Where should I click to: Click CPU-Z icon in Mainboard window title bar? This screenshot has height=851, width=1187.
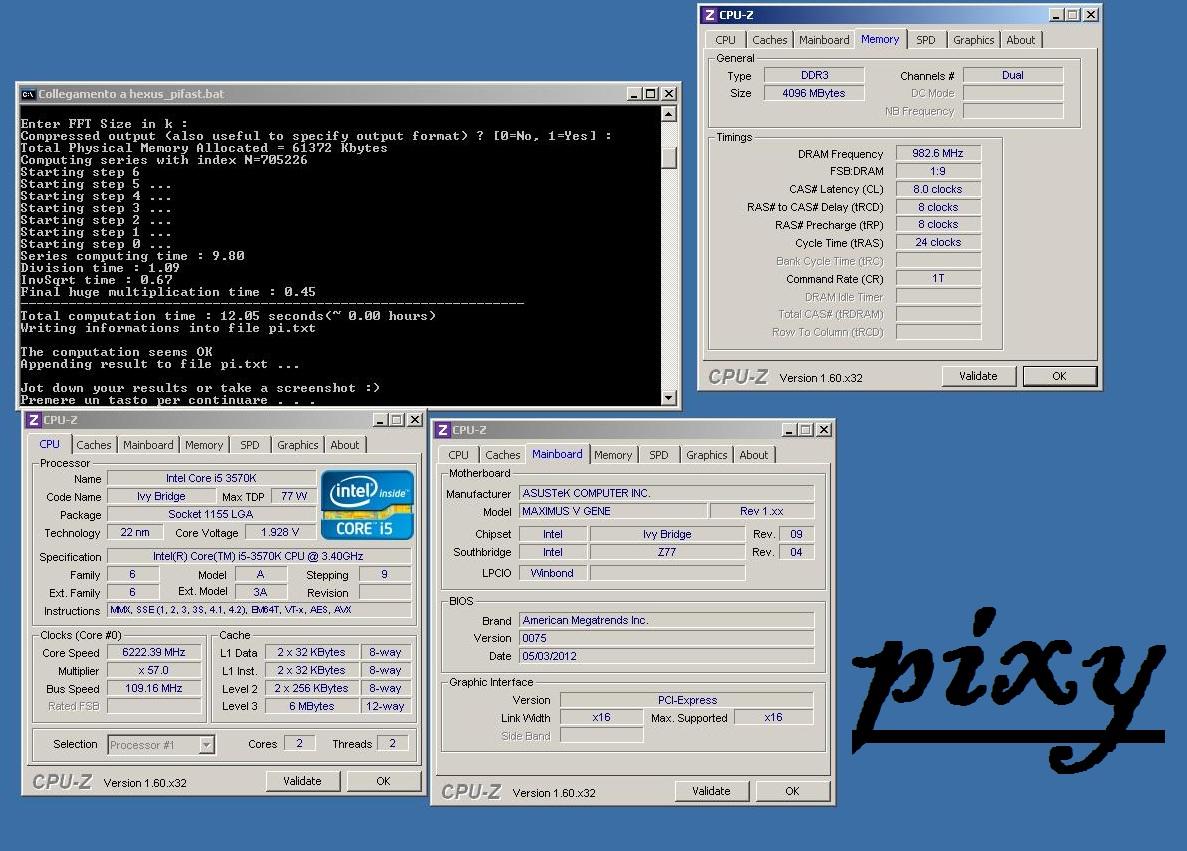click(x=443, y=430)
